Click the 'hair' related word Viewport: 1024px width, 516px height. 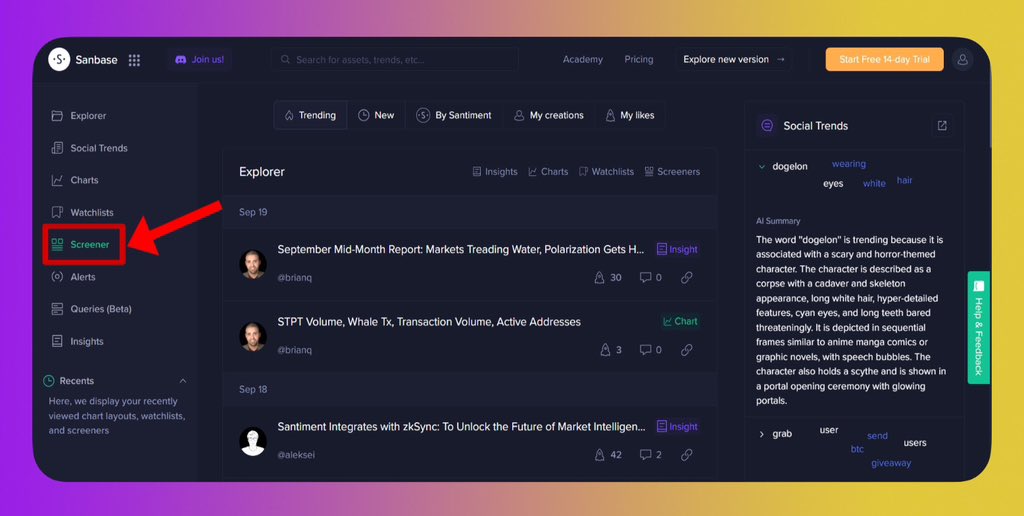904,180
